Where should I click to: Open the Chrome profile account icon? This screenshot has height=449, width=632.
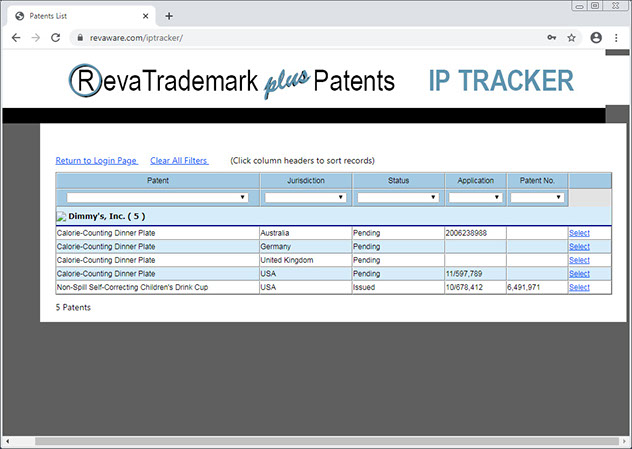(x=596, y=38)
